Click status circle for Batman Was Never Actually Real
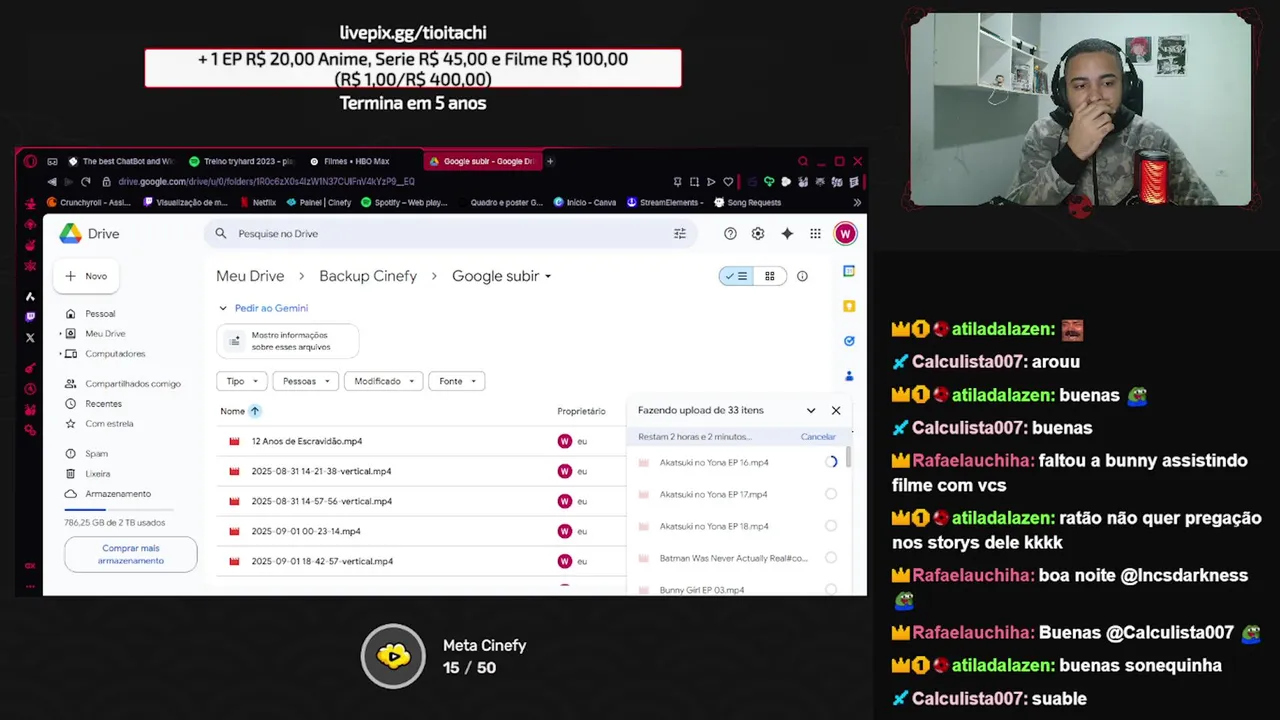Screen dimensions: 1280x720 click(831, 558)
